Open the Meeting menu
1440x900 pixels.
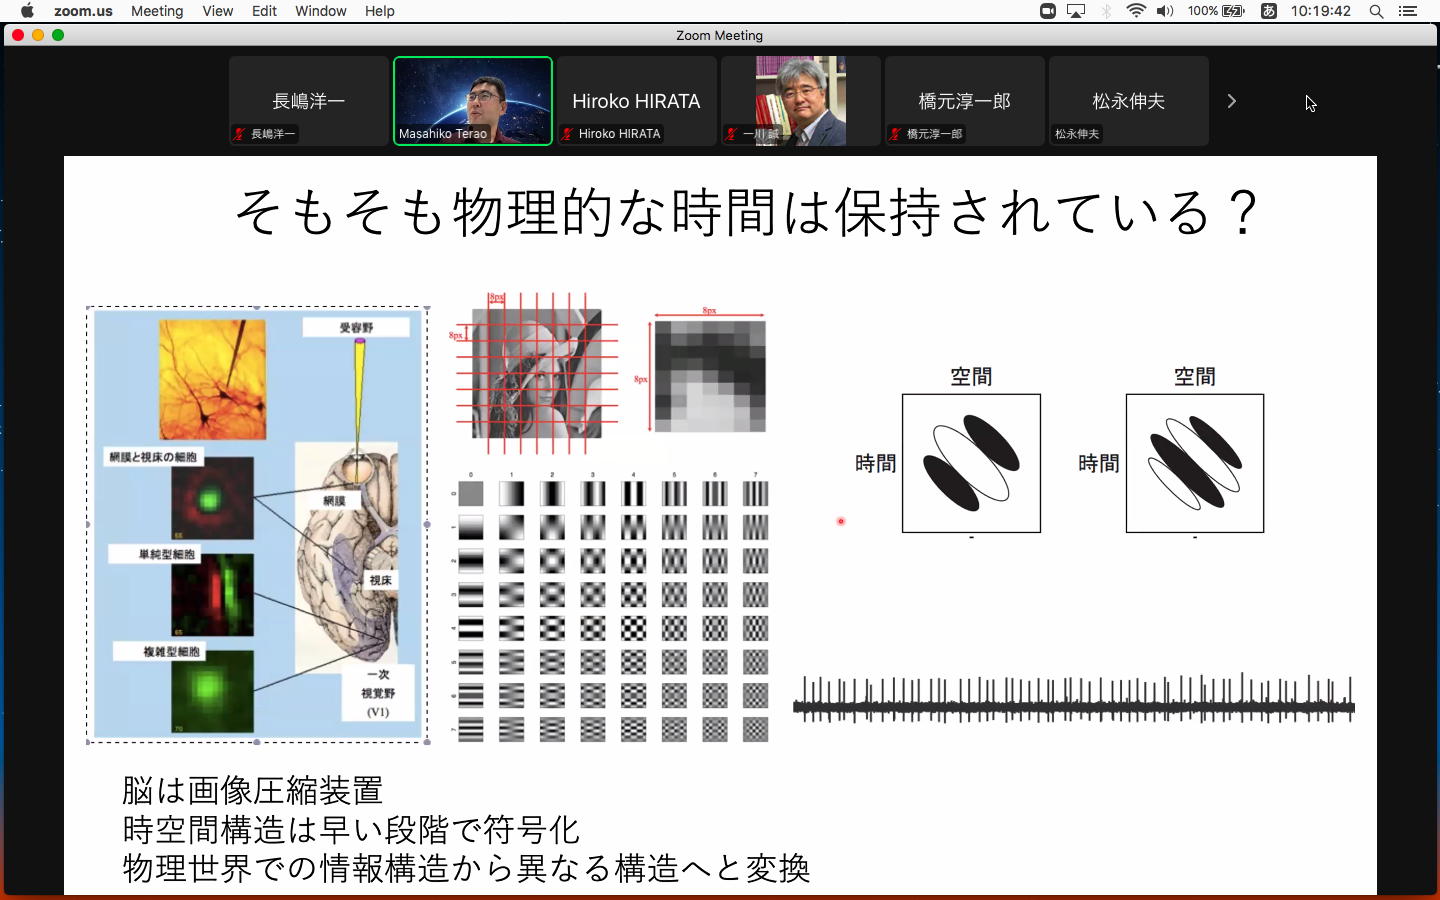coord(157,11)
